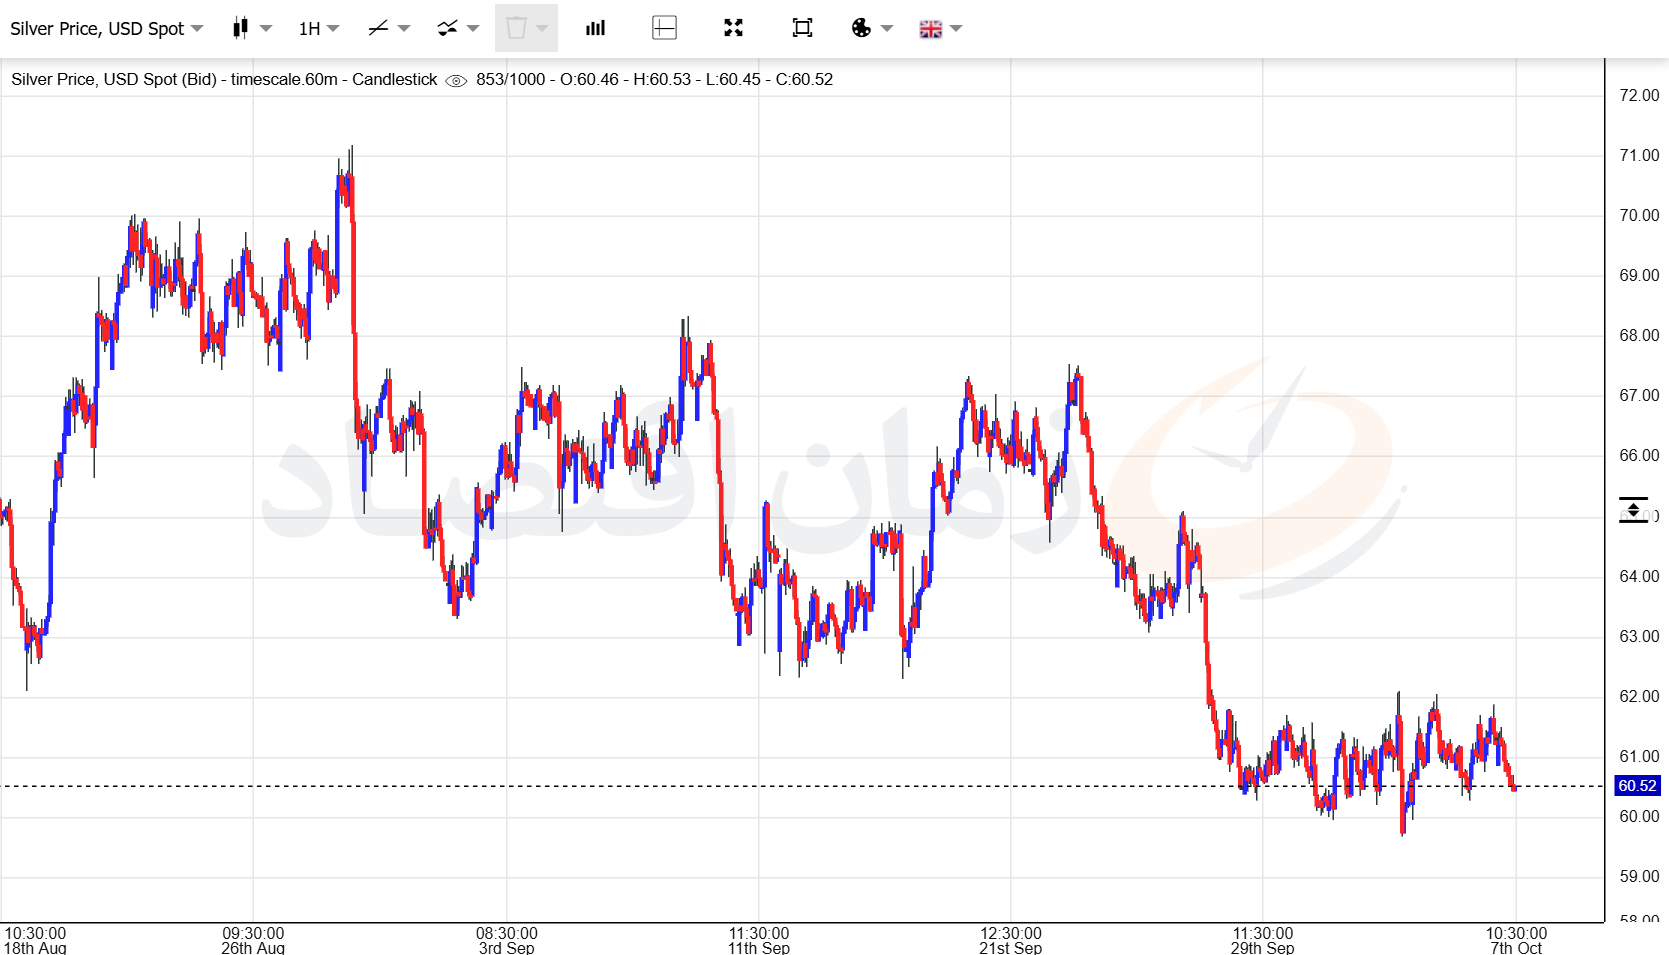Click the 29th Sep time axis label
Screen dimensions: 1669x955
tap(1263, 947)
